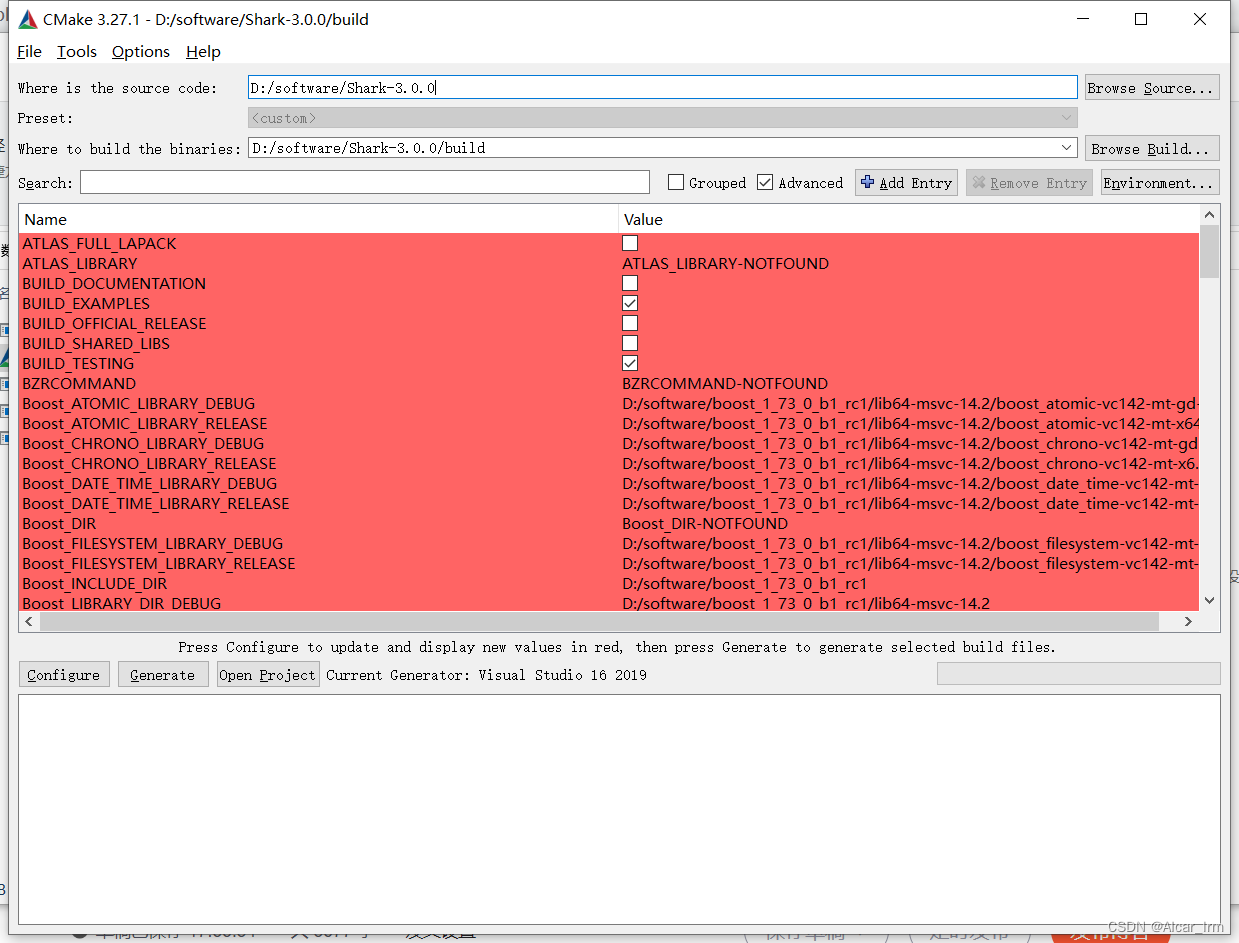Viewport: 1239px width, 943px height.
Task: Open the File menu
Action: pyautogui.click(x=29, y=51)
